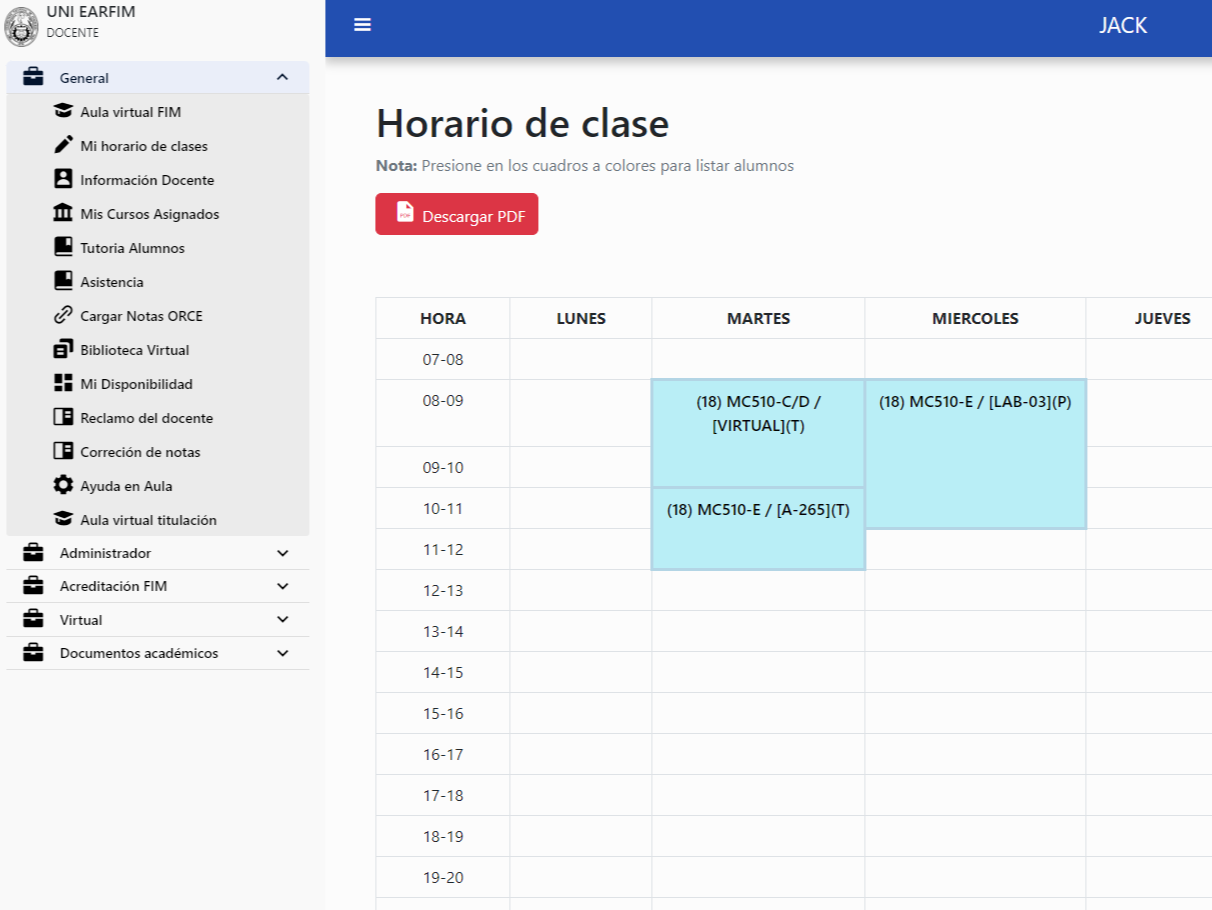Expand Documentos académicos
The image size is (1212, 910).
pyautogui.click(x=283, y=653)
